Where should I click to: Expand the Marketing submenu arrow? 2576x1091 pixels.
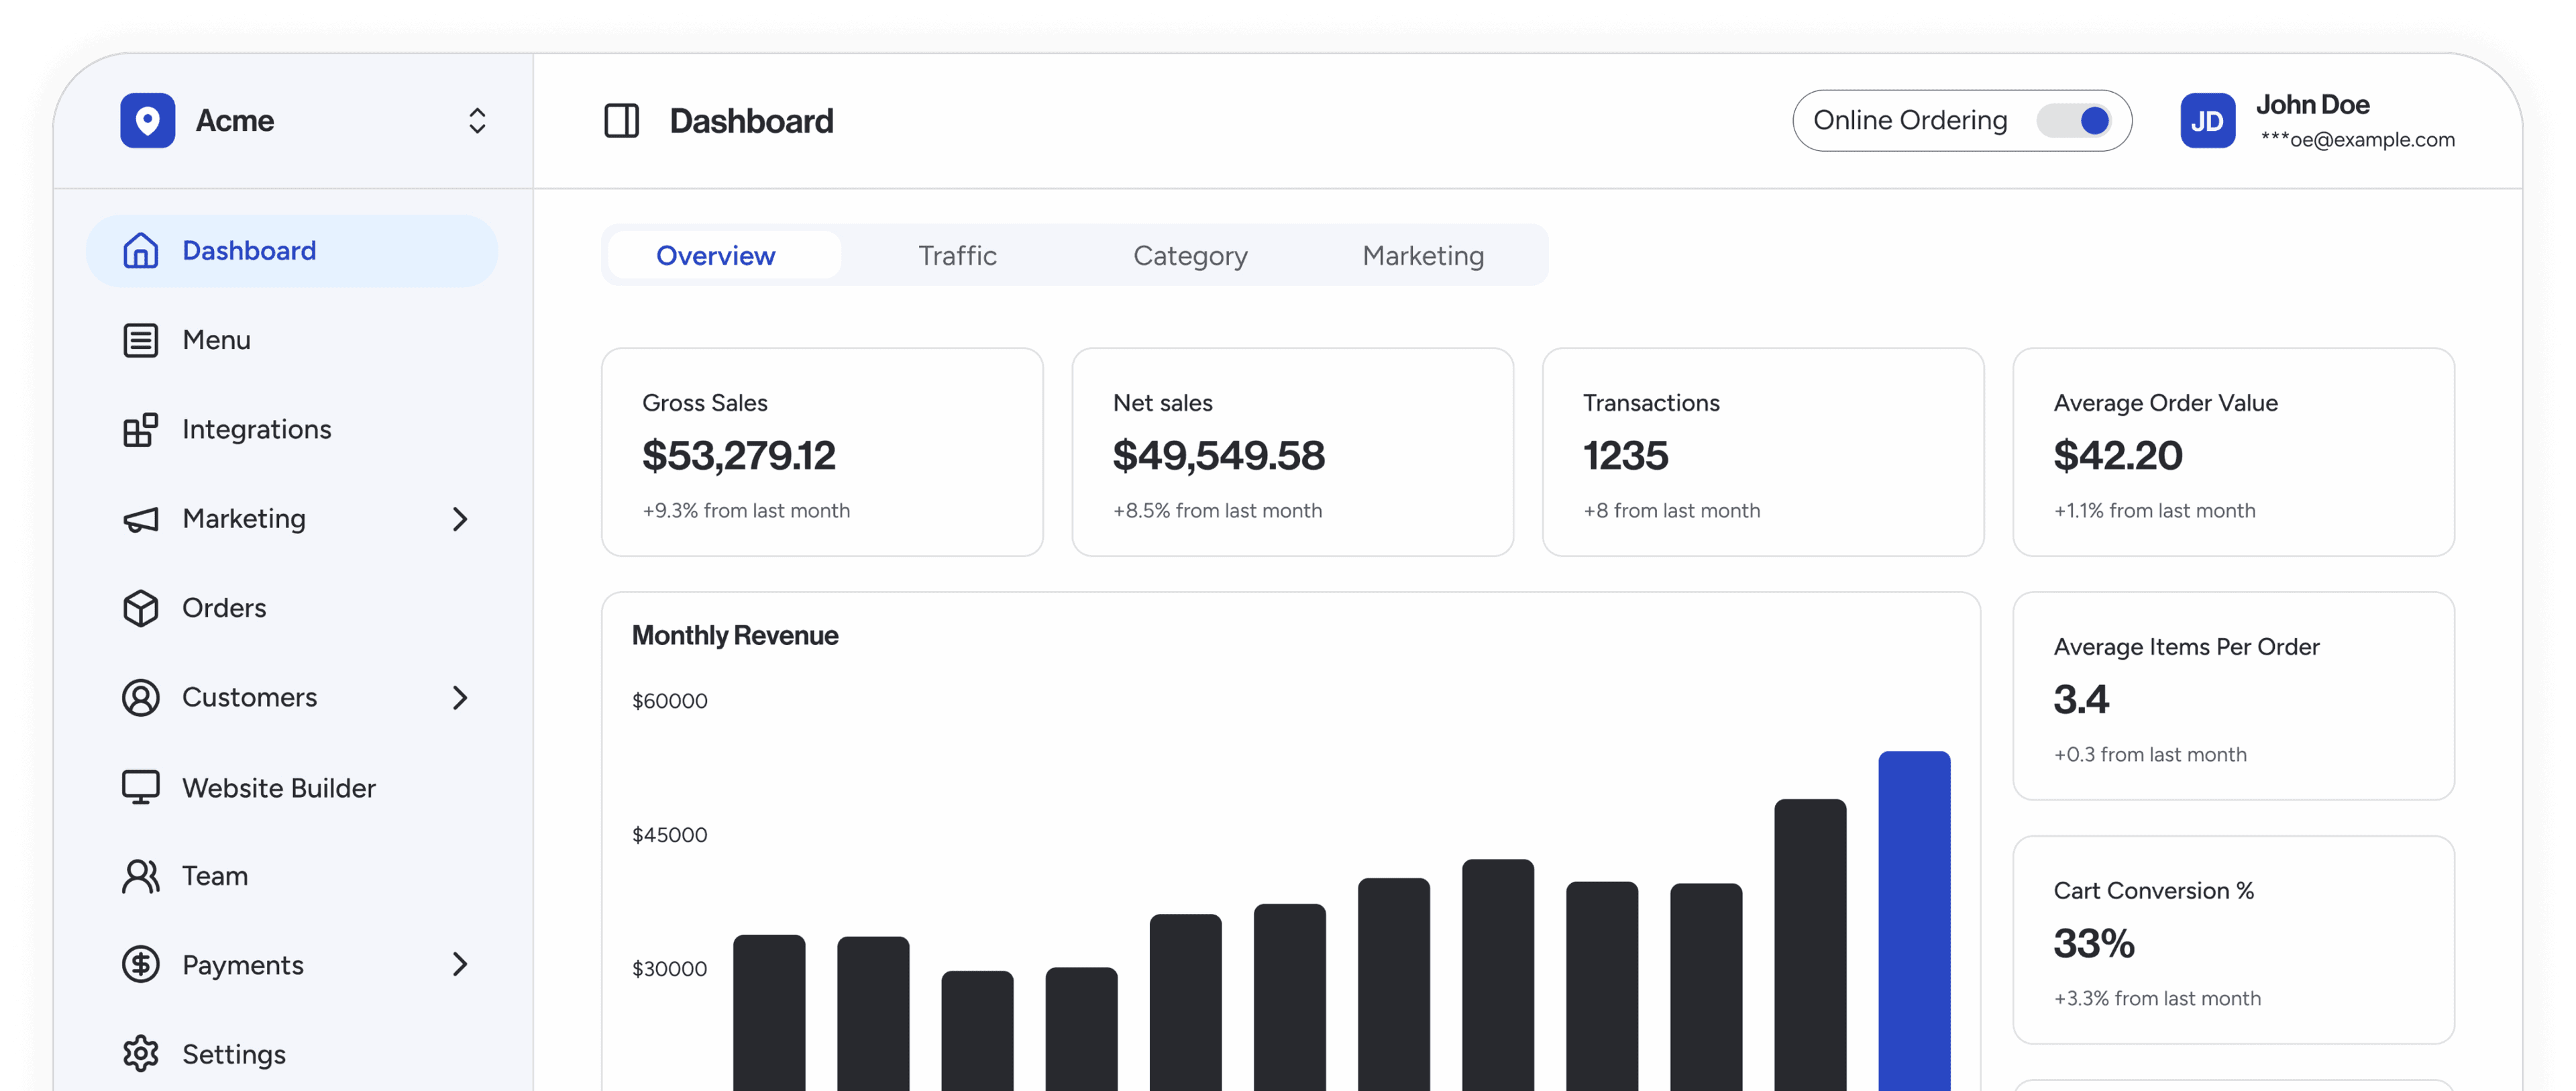(x=462, y=519)
